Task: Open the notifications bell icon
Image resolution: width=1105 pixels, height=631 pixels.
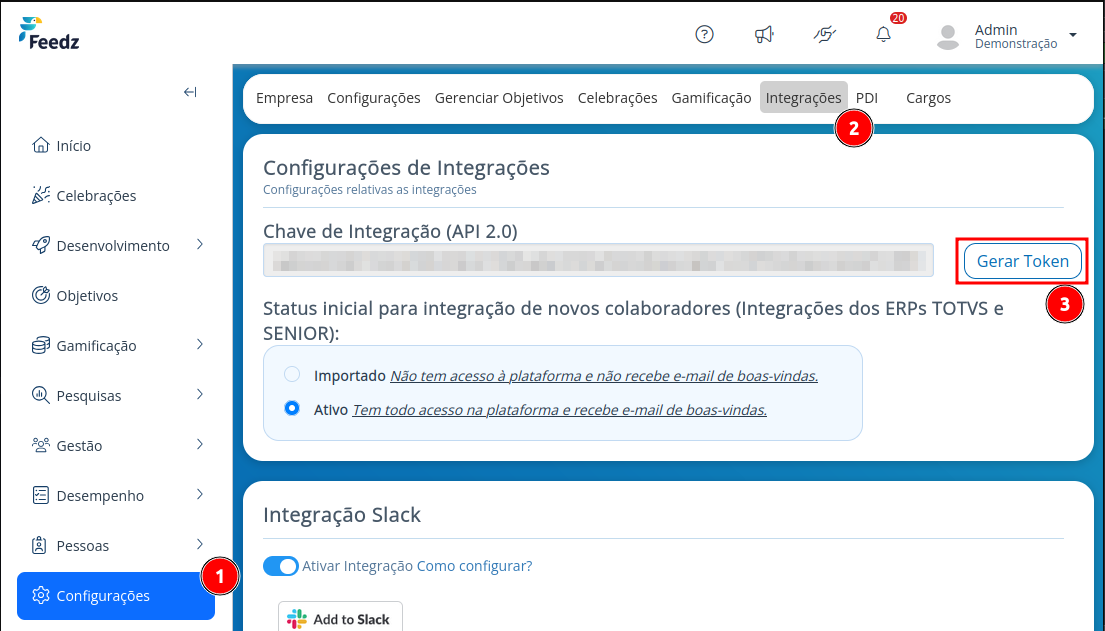Action: click(884, 34)
